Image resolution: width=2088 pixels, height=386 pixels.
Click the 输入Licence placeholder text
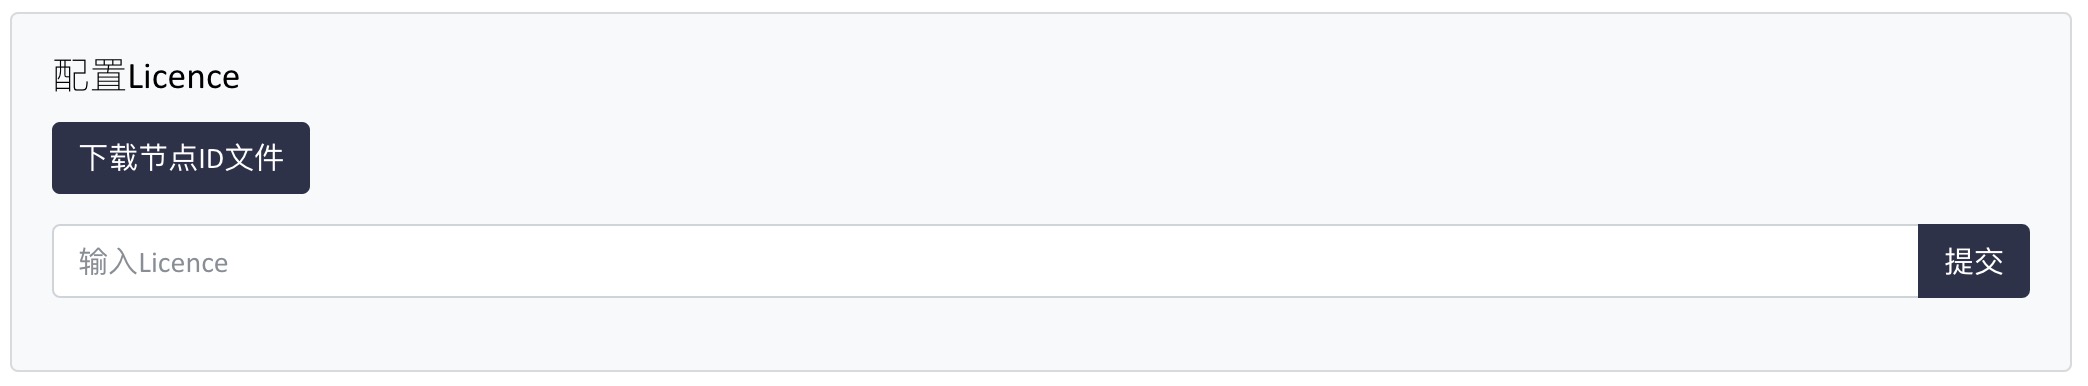[154, 263]
